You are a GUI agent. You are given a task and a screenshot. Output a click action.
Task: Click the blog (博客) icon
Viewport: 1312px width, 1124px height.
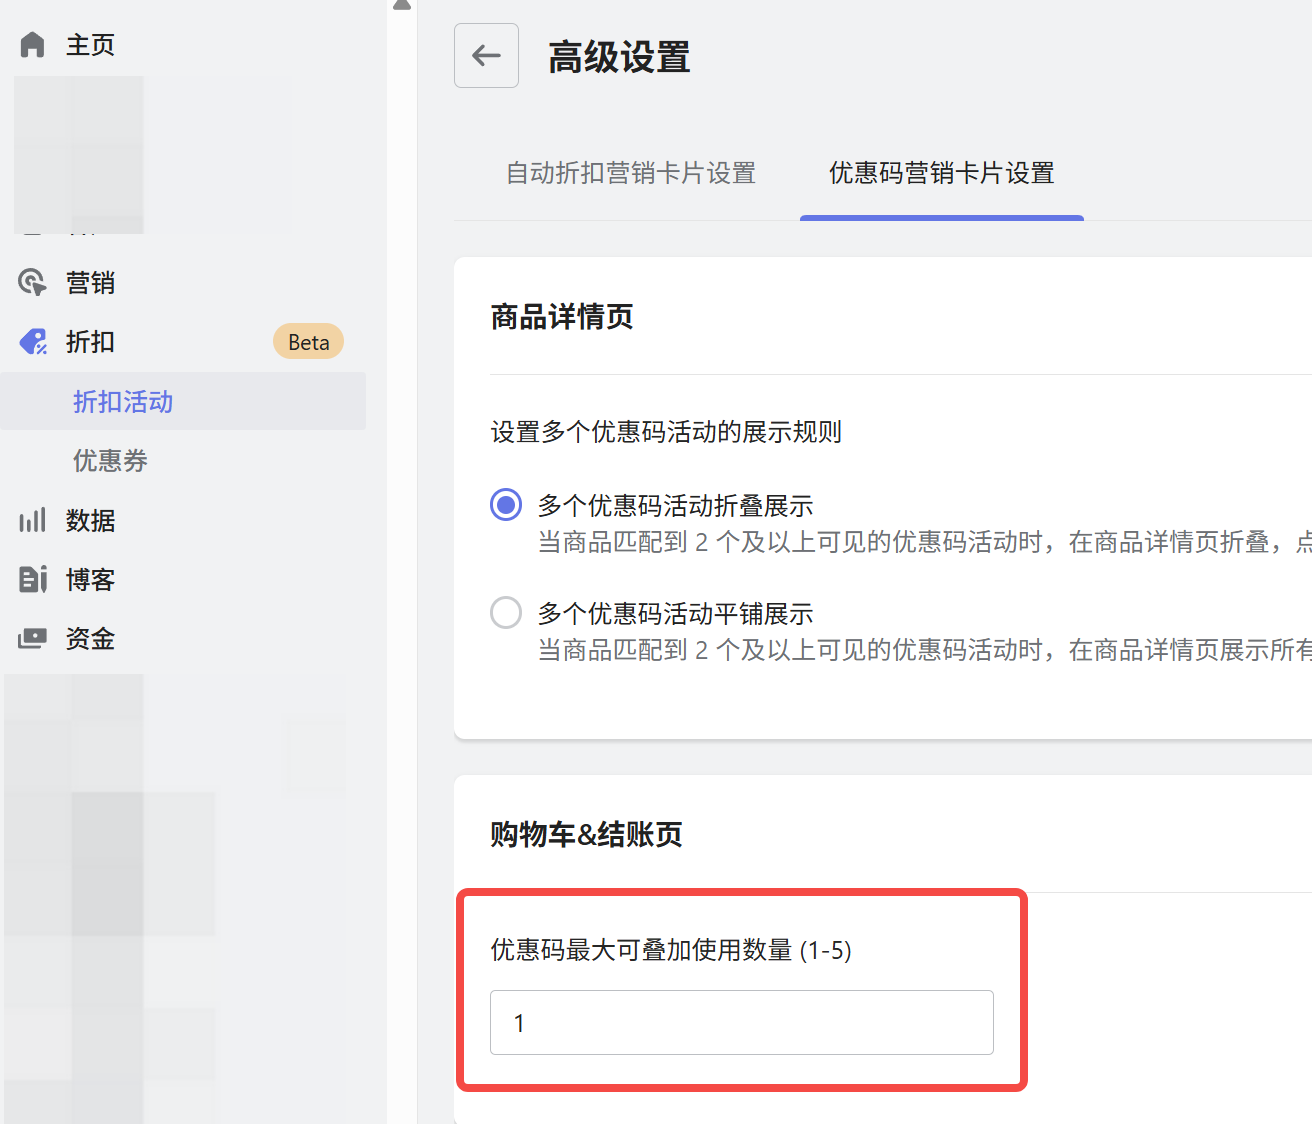(x=33, y=579)
